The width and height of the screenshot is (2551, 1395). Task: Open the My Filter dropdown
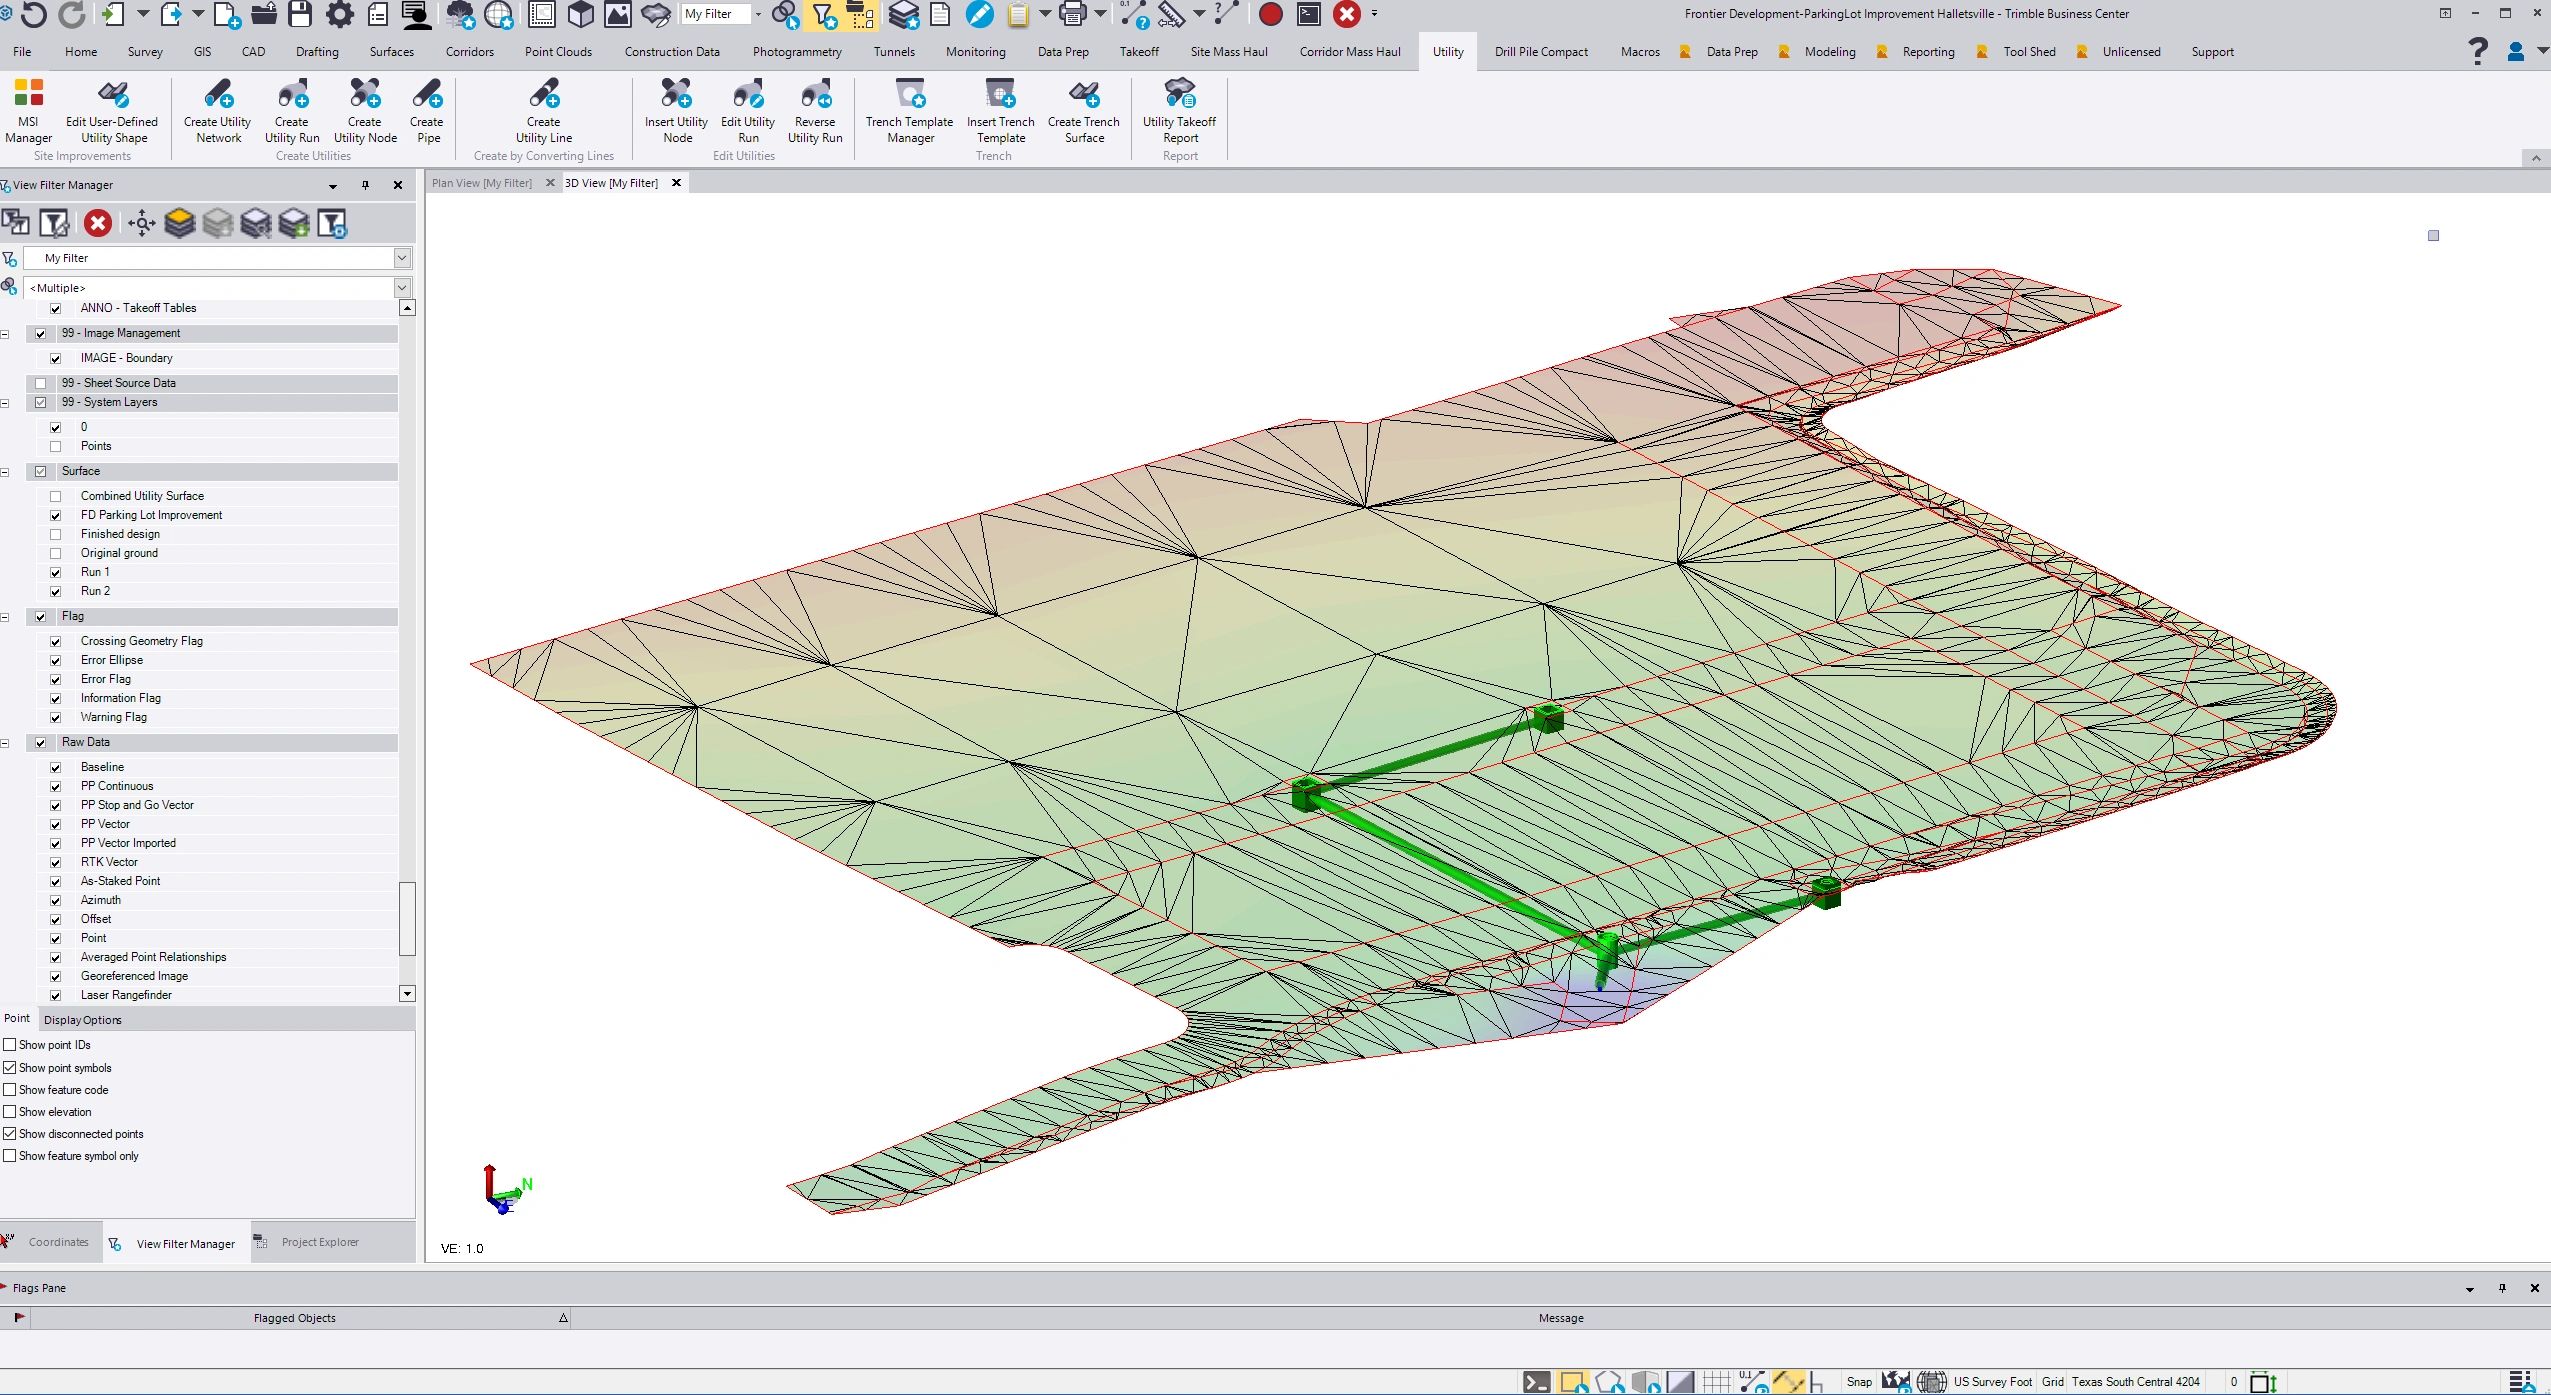click(400, 257)
